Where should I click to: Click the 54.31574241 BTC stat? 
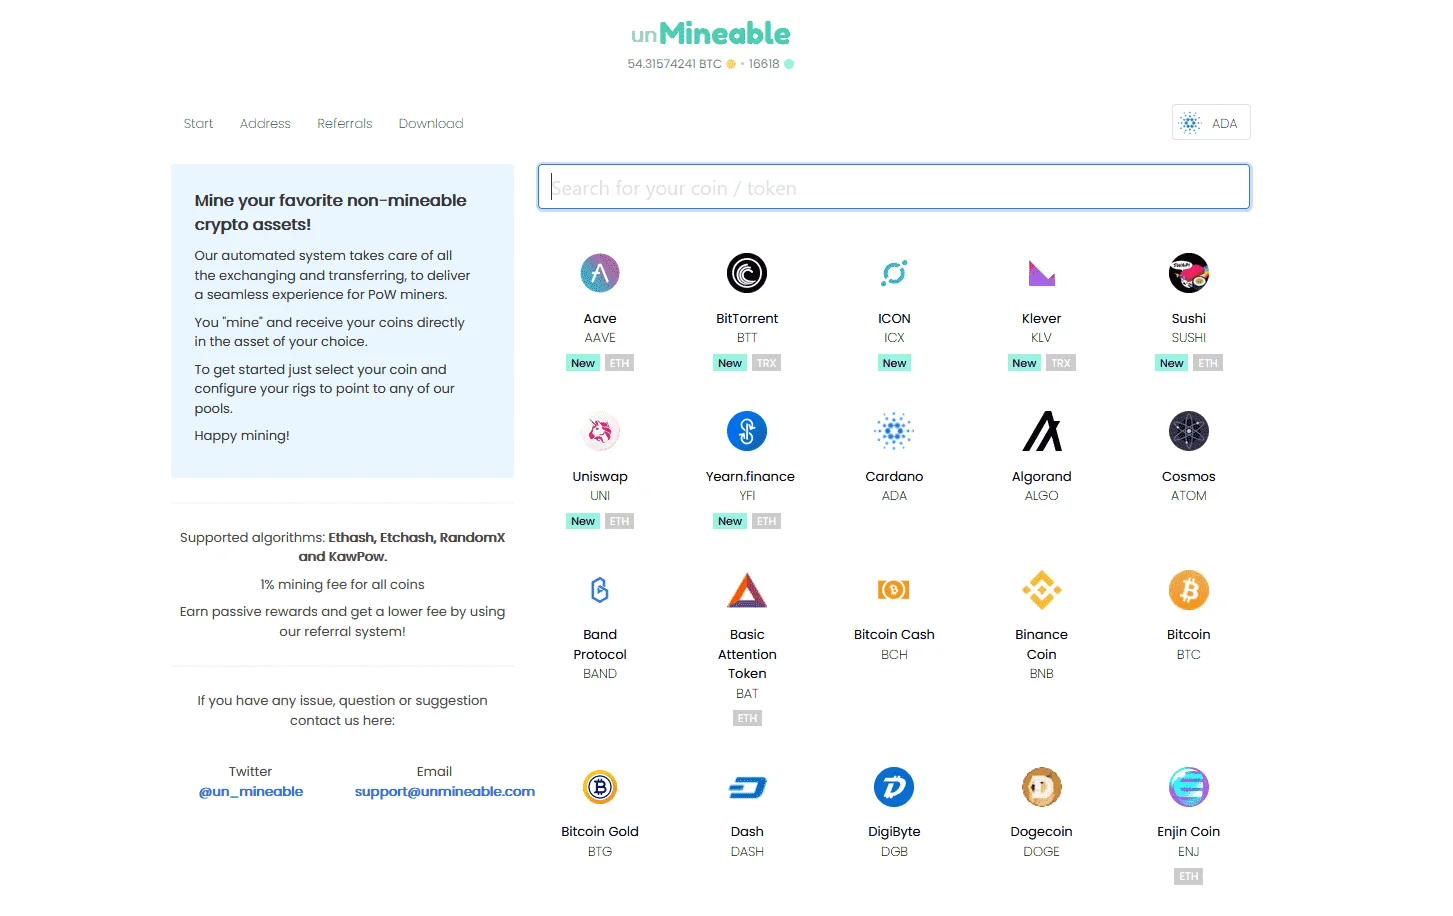(674, 64)
